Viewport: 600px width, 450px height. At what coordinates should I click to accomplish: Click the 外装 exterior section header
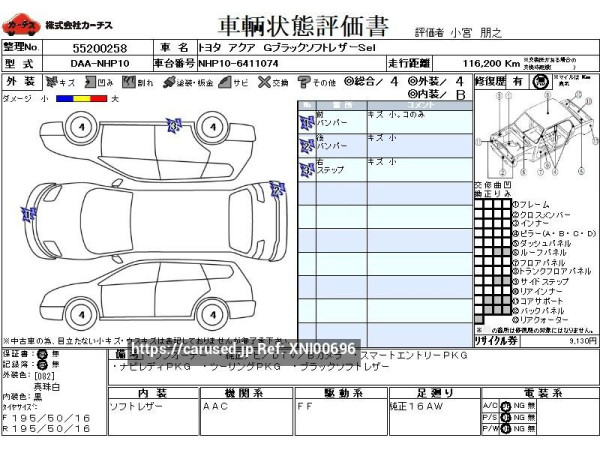(19, 81)
